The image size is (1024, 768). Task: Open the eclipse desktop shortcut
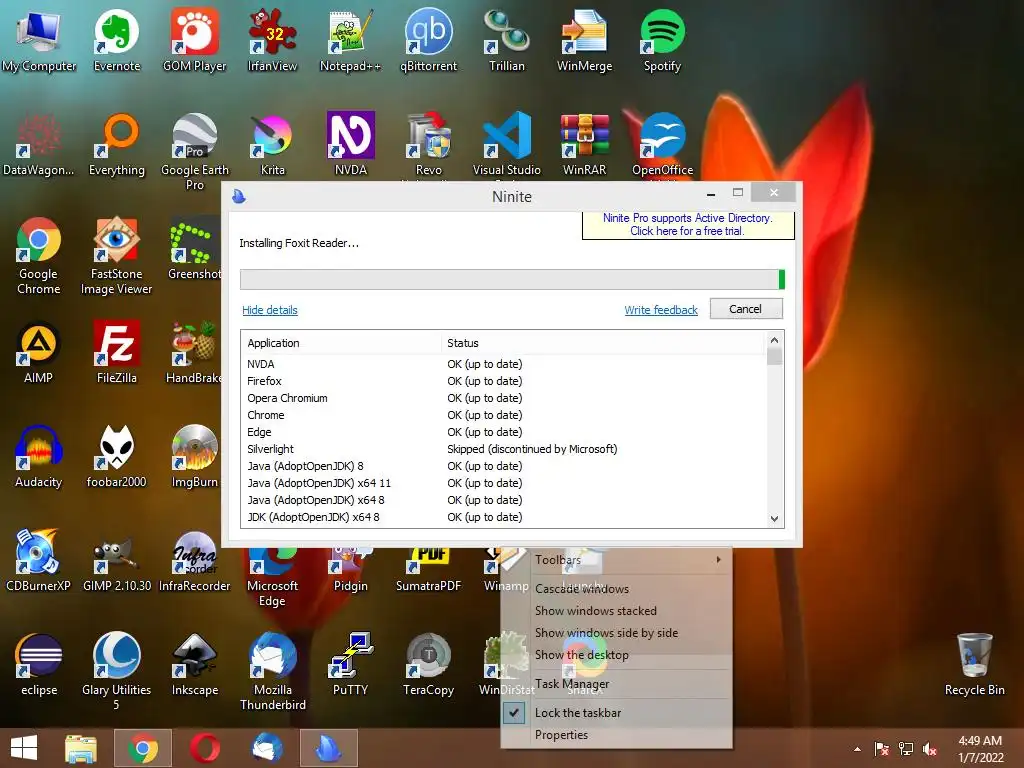[39, 664]
